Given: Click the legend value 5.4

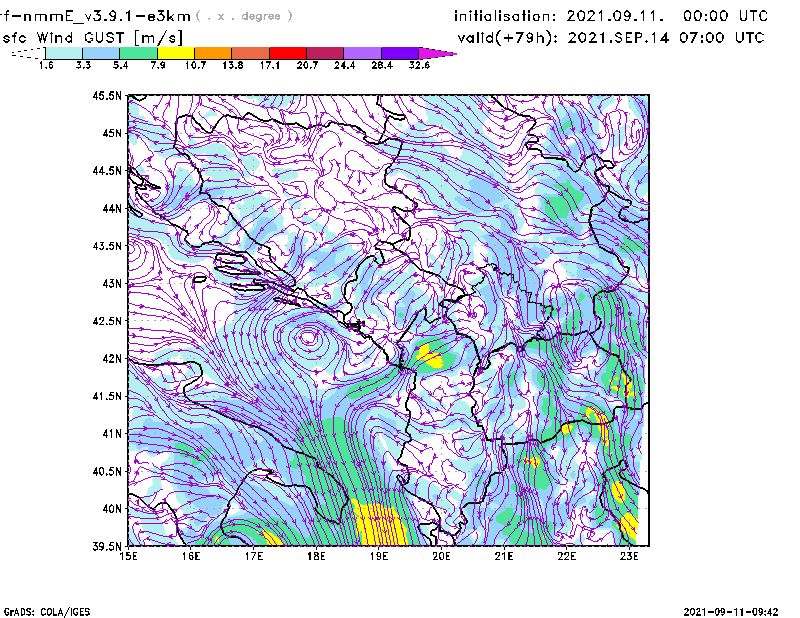Looking at the screenshot, I should point(120,65).
